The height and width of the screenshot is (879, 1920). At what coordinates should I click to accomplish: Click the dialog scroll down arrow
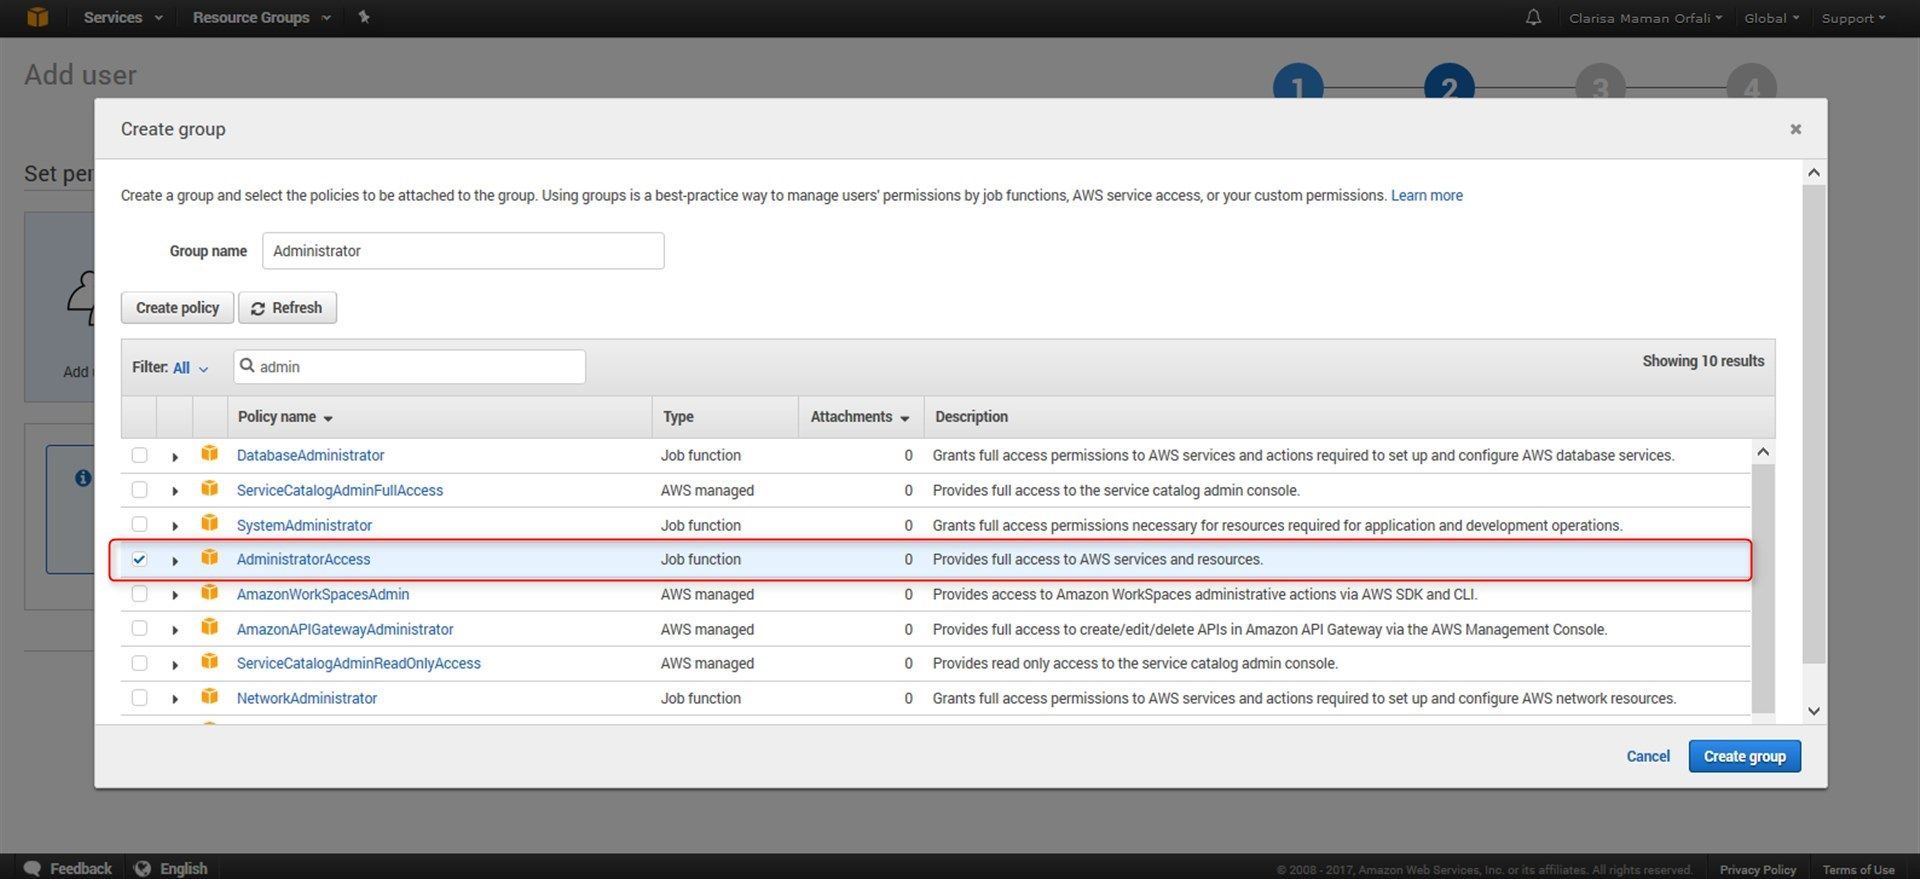(1814, 711)
